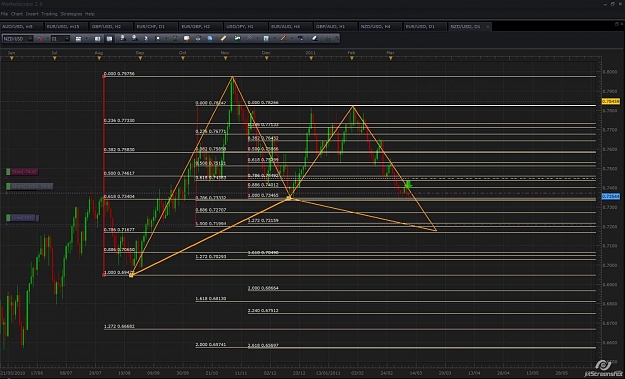This screenshot has height=379, width=625.
Task: Click the second magnifier zoom icon
Action: coord(135,38)
